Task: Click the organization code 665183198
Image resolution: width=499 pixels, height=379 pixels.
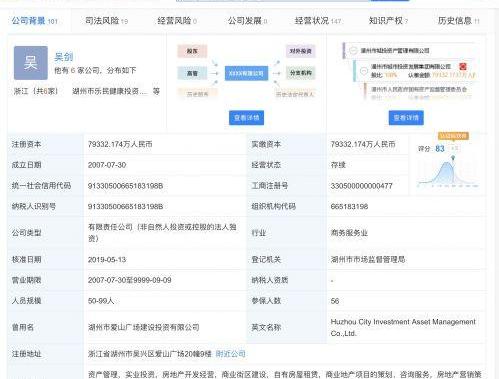Action: pyautogui.click(x=349, y=206)
